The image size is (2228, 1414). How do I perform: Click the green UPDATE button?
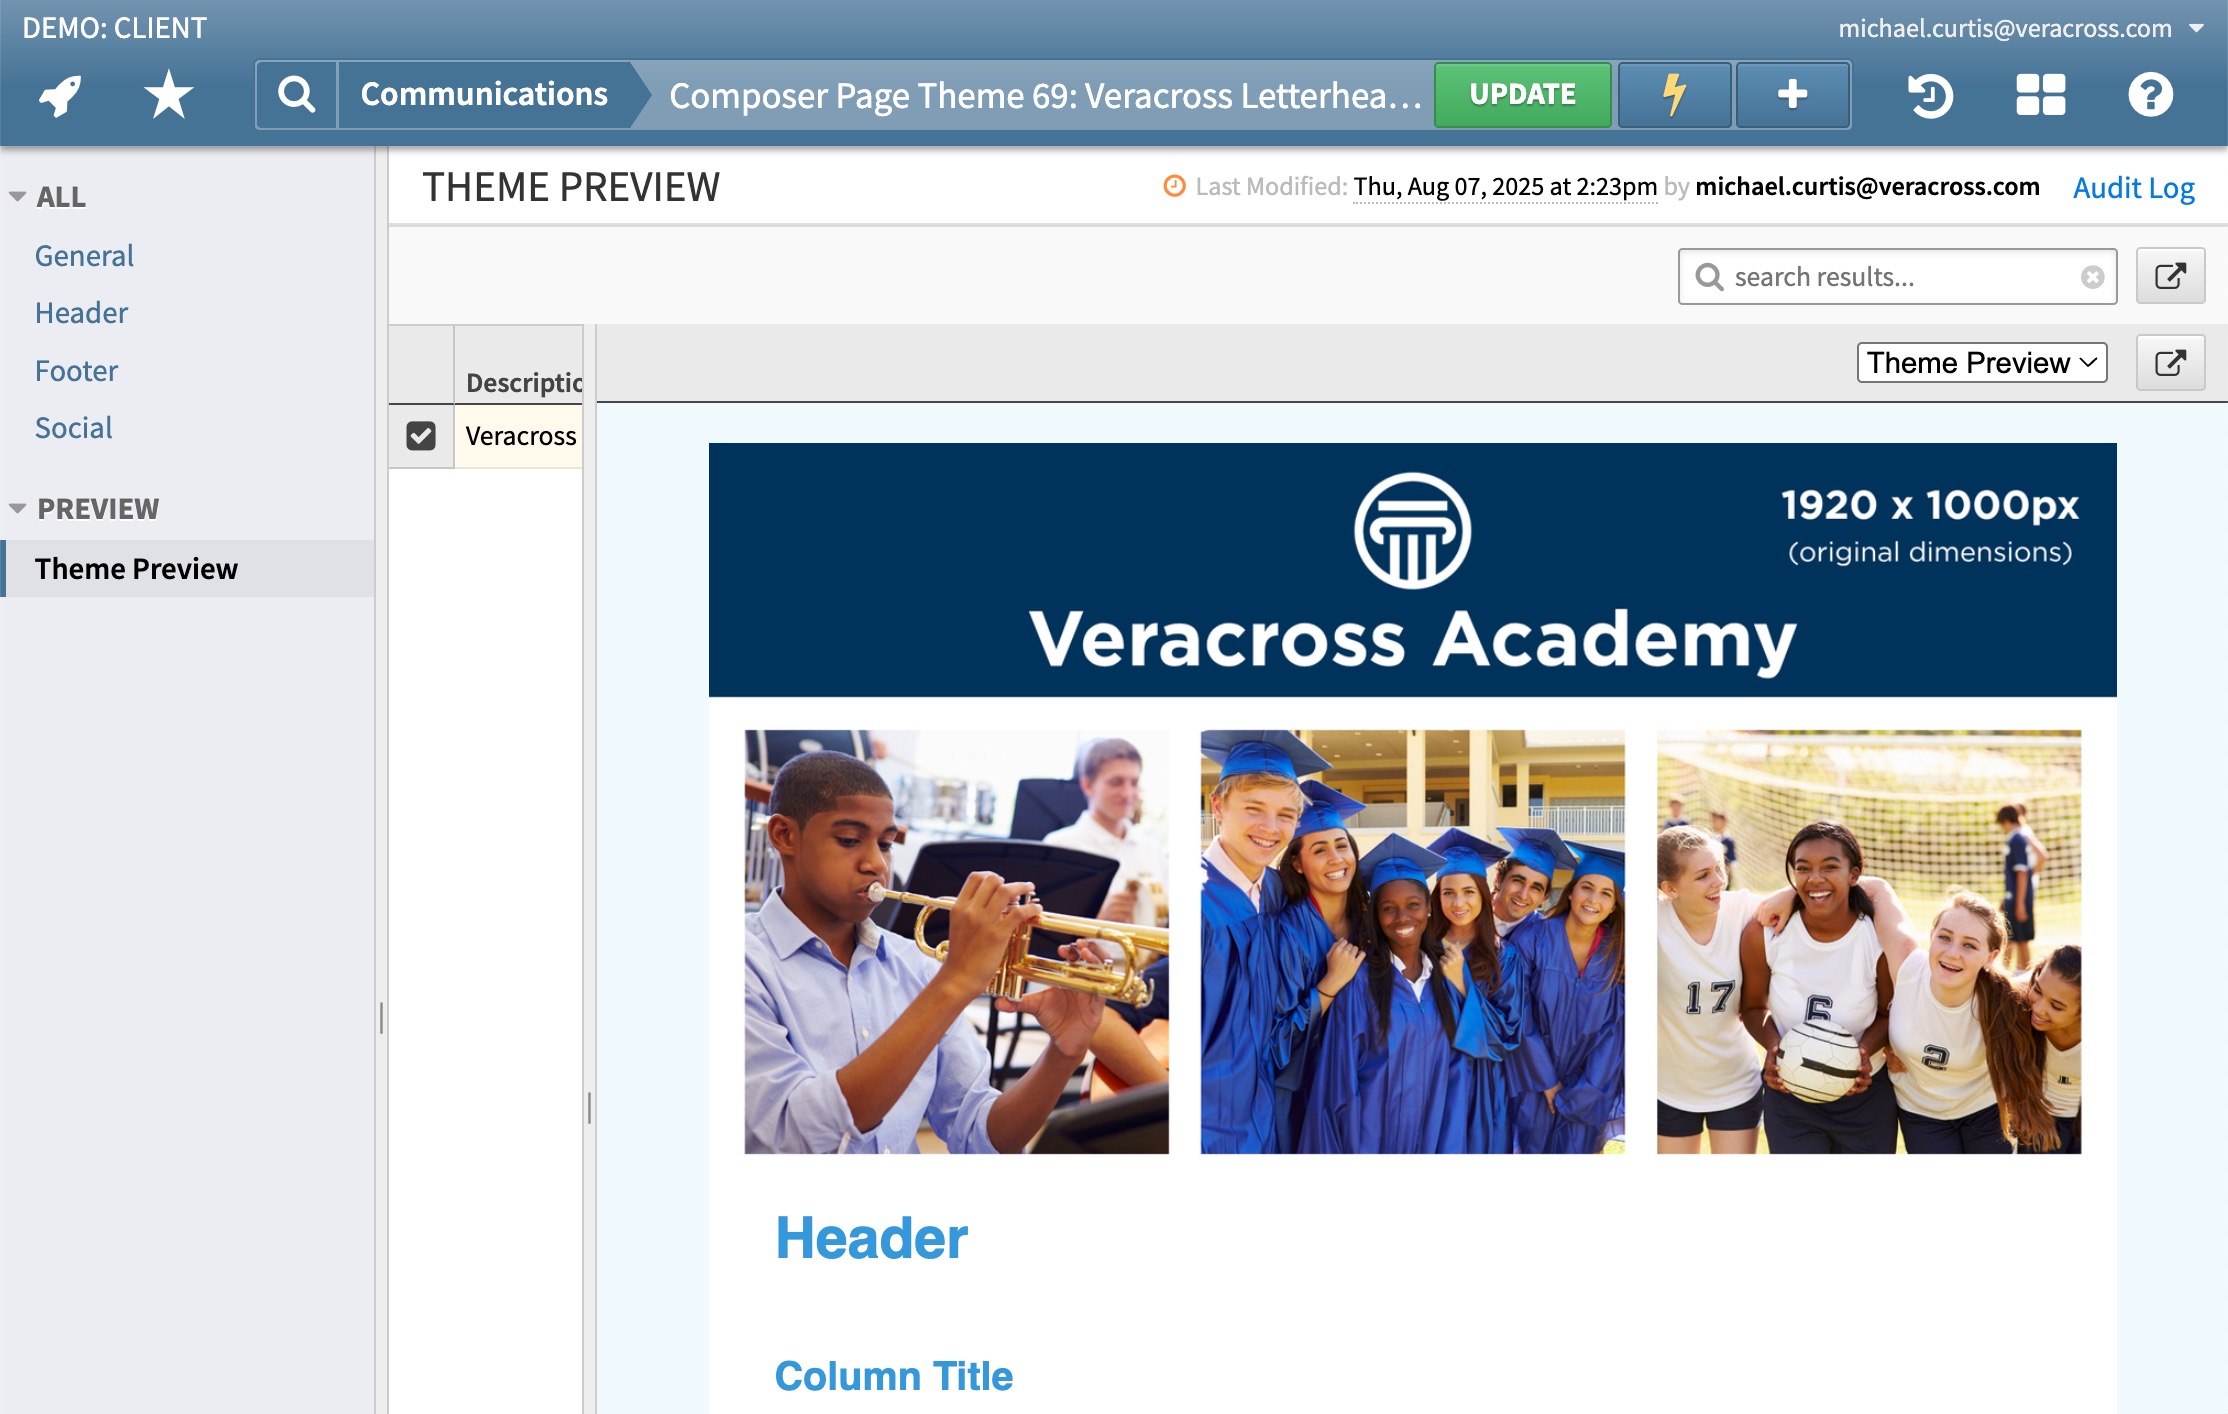(1522, 95)
